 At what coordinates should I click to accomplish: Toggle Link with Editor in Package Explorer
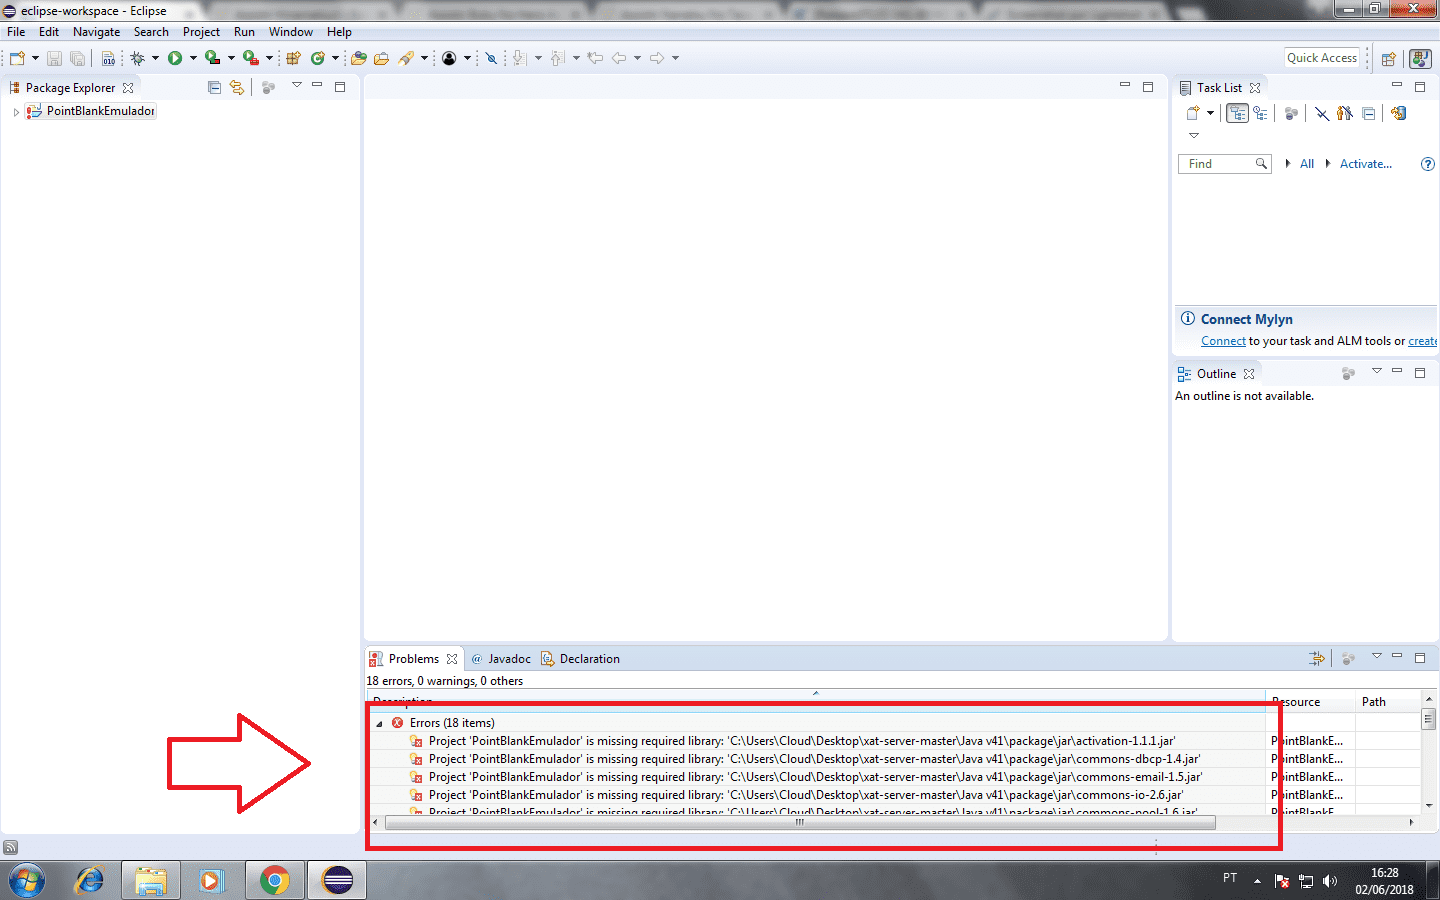point(237,87)
